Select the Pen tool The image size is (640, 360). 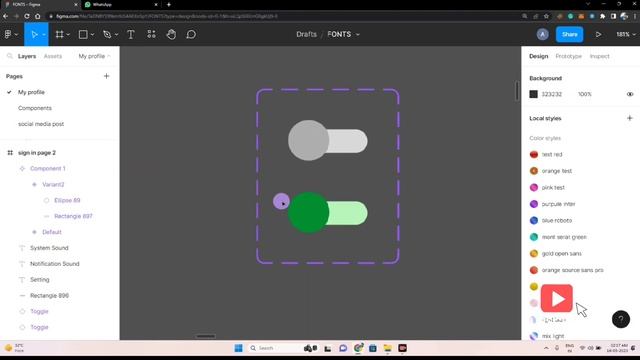107,34
